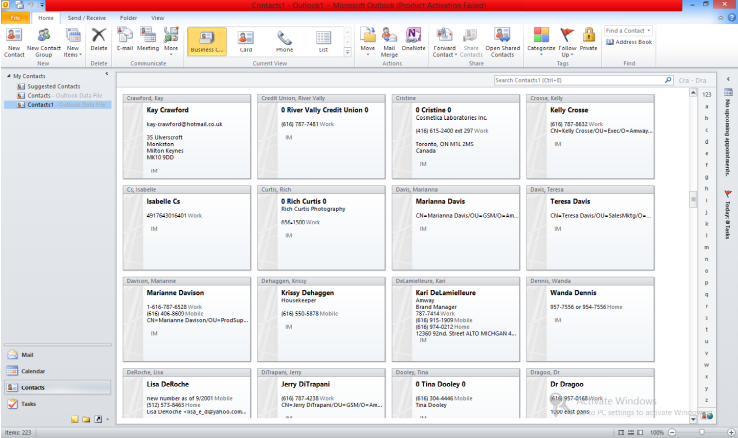Select the Contacts1 folder

coord(57,104)
